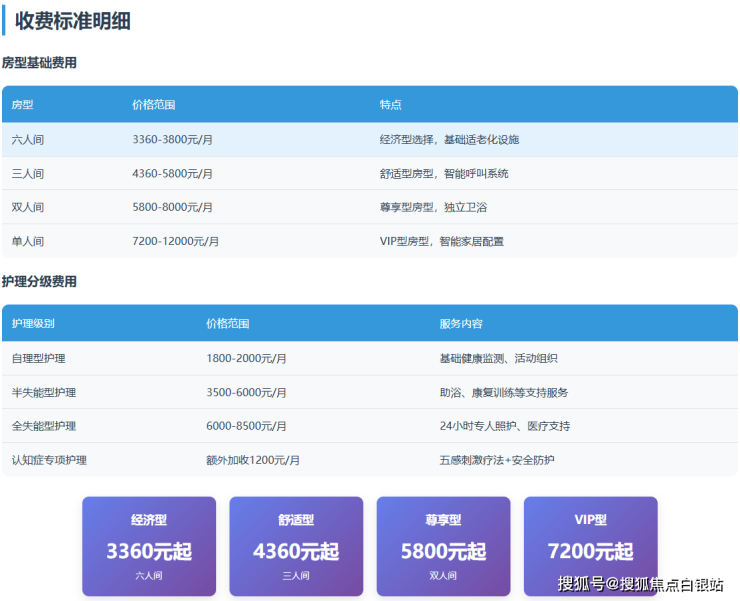The image size is (740, 601).
Task: Open the 尊享型 5800元起 pricing card
Action: point(443,546)
